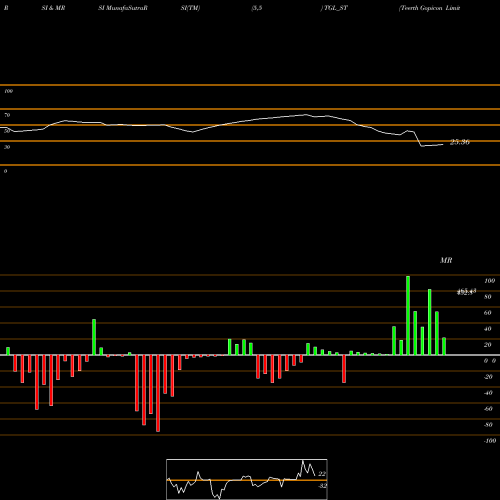Image resolution: width=500 pixels, height=500 pixels.
Task: Click the 70 level label on the RSI axis
Action: click(7, 115)
